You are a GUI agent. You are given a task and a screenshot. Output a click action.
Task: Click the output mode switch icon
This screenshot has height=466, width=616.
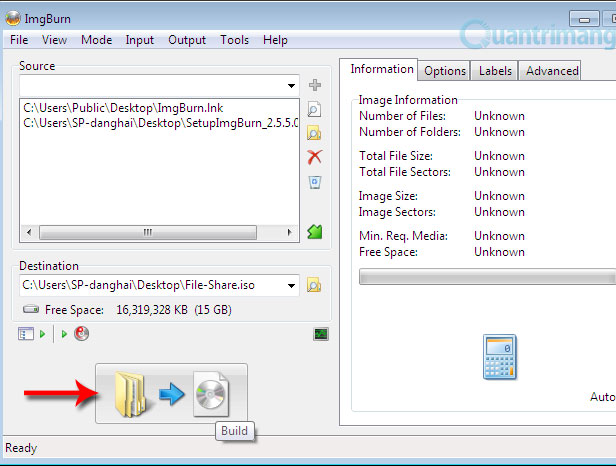click(26, 334)
